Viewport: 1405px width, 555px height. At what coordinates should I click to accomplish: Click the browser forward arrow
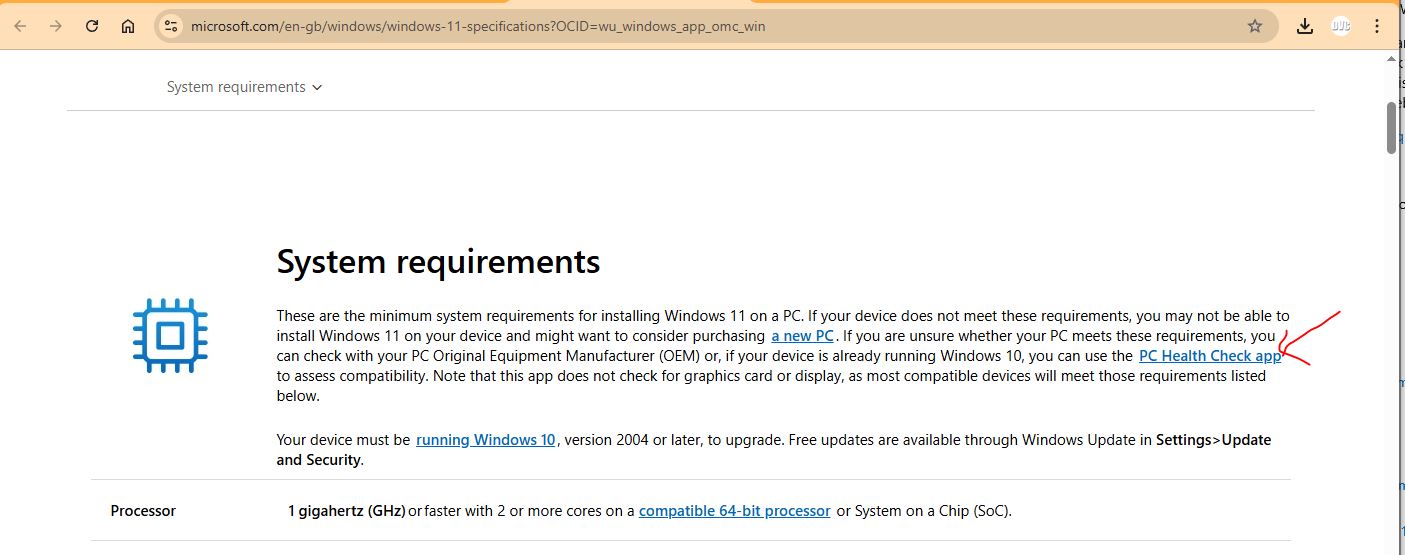(x=55, y=27)
